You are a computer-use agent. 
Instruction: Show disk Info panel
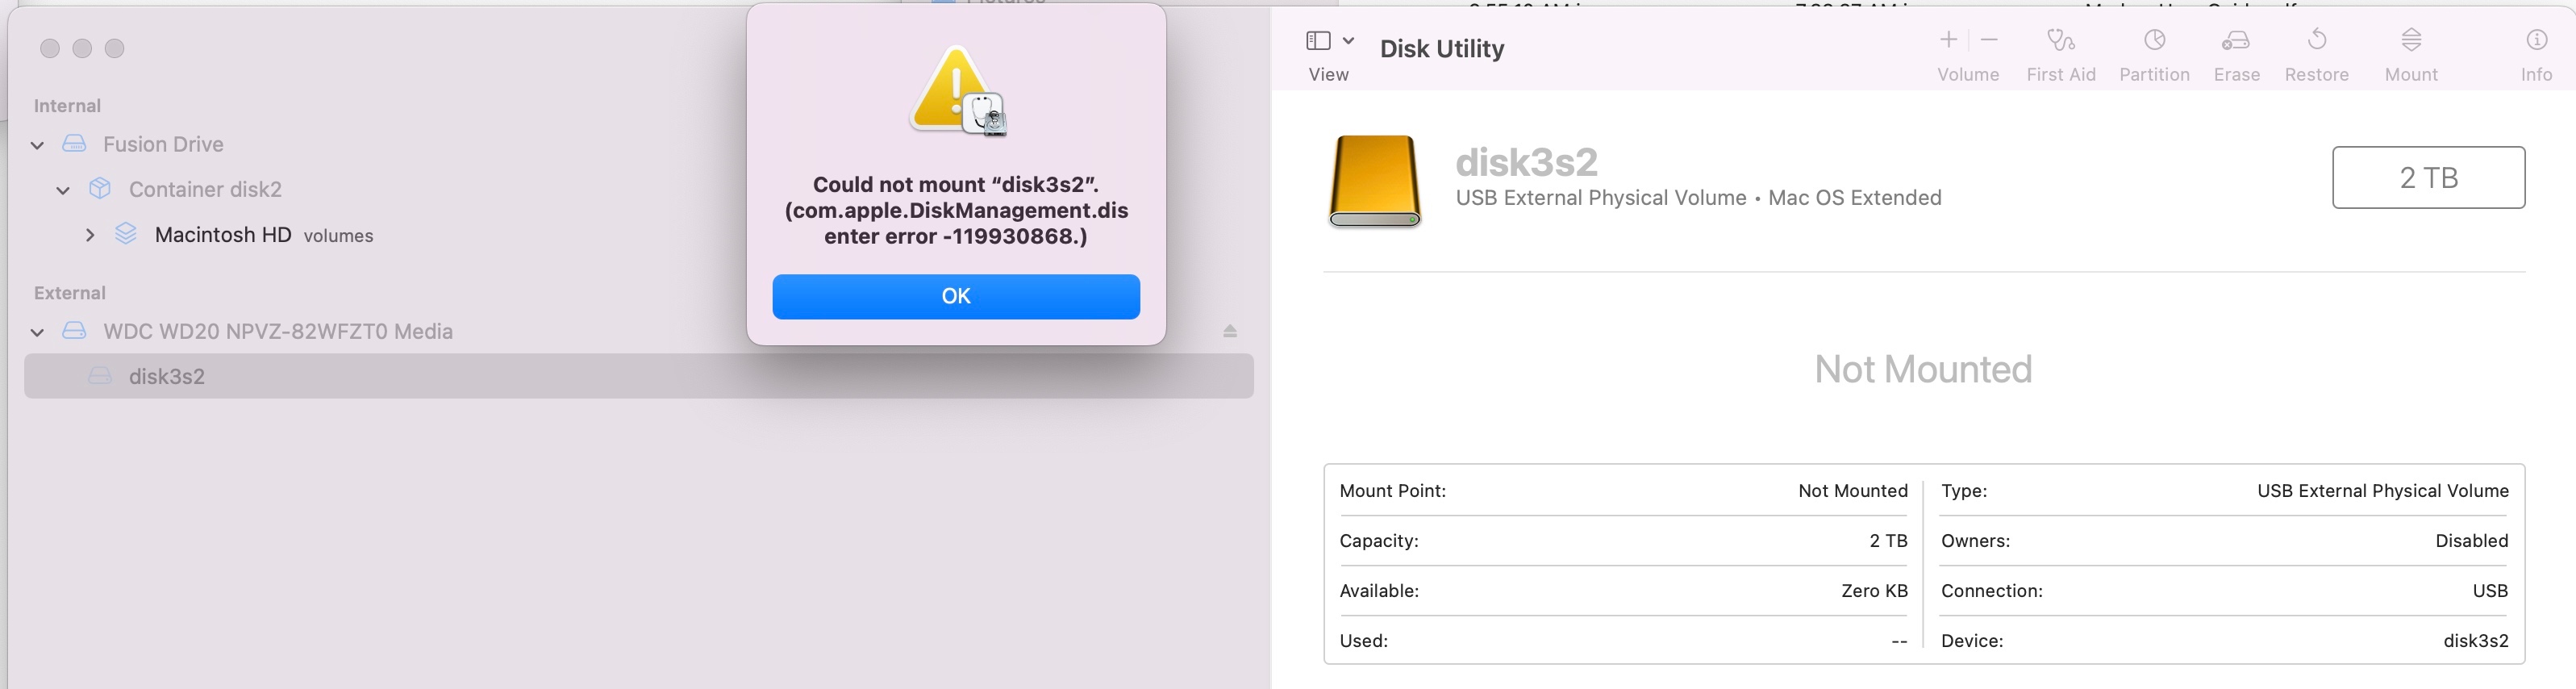(x=2536, y=40)
